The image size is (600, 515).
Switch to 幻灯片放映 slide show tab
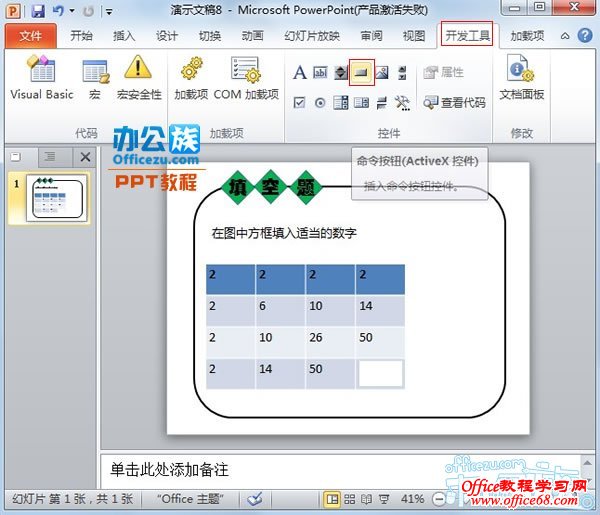312,36
